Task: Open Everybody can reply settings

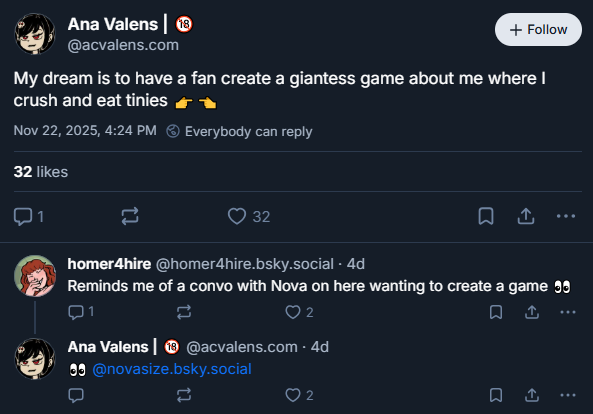Action: click(239, 131)
